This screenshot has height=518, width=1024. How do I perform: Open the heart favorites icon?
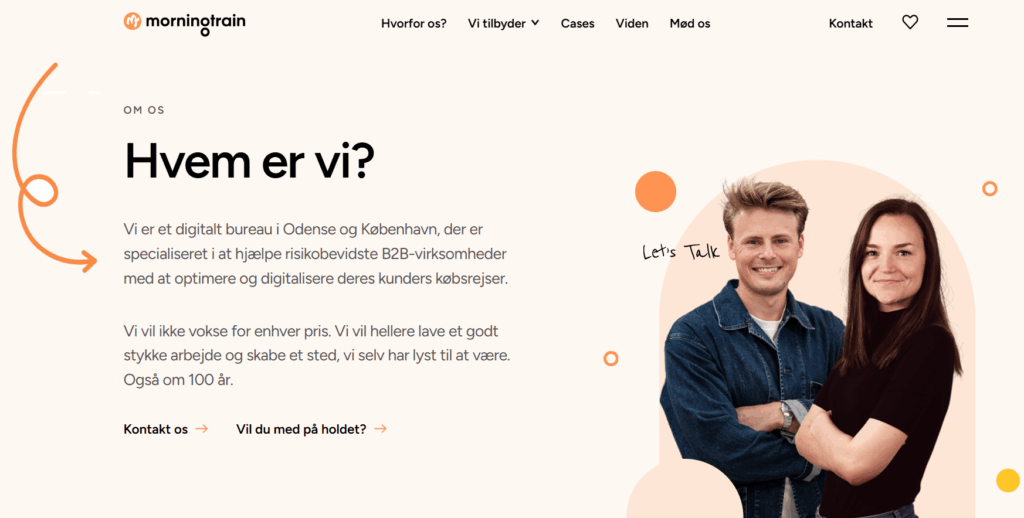tap(910, 23)
